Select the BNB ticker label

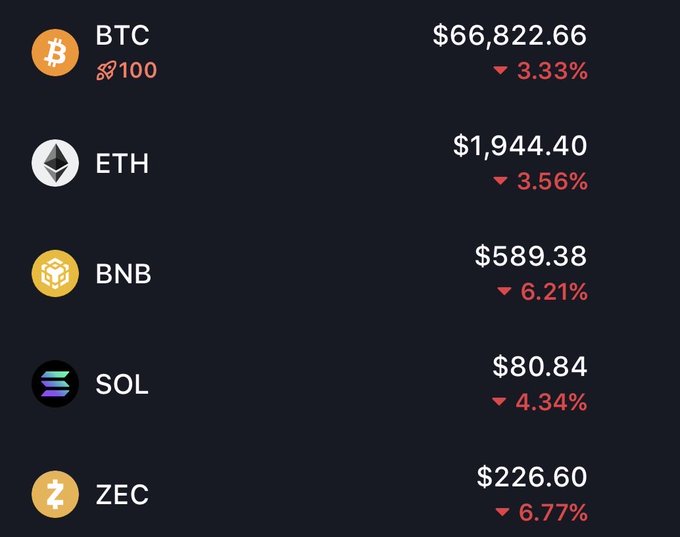pyautogui.click(x=124, y=274)
